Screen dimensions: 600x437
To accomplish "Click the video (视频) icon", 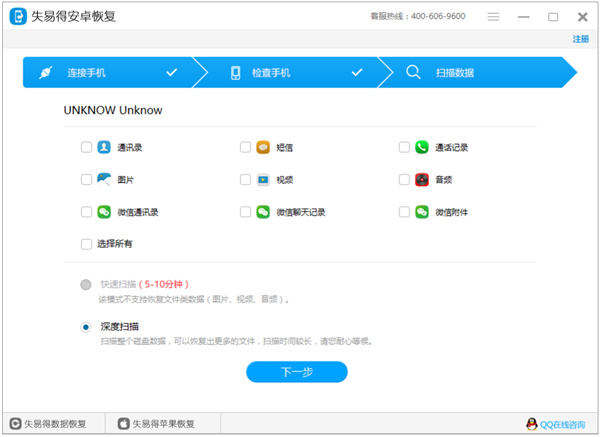I will point(263,180).
